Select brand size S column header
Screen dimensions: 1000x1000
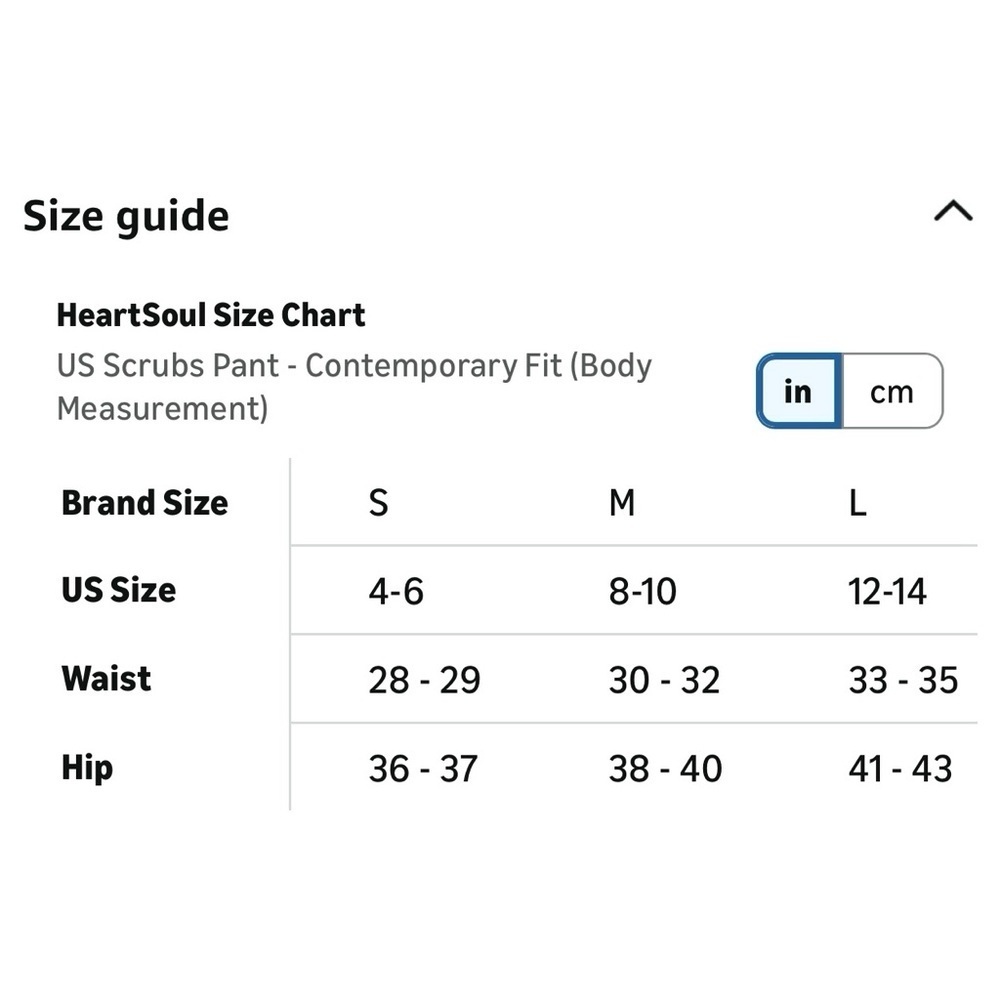pos(378,502)
